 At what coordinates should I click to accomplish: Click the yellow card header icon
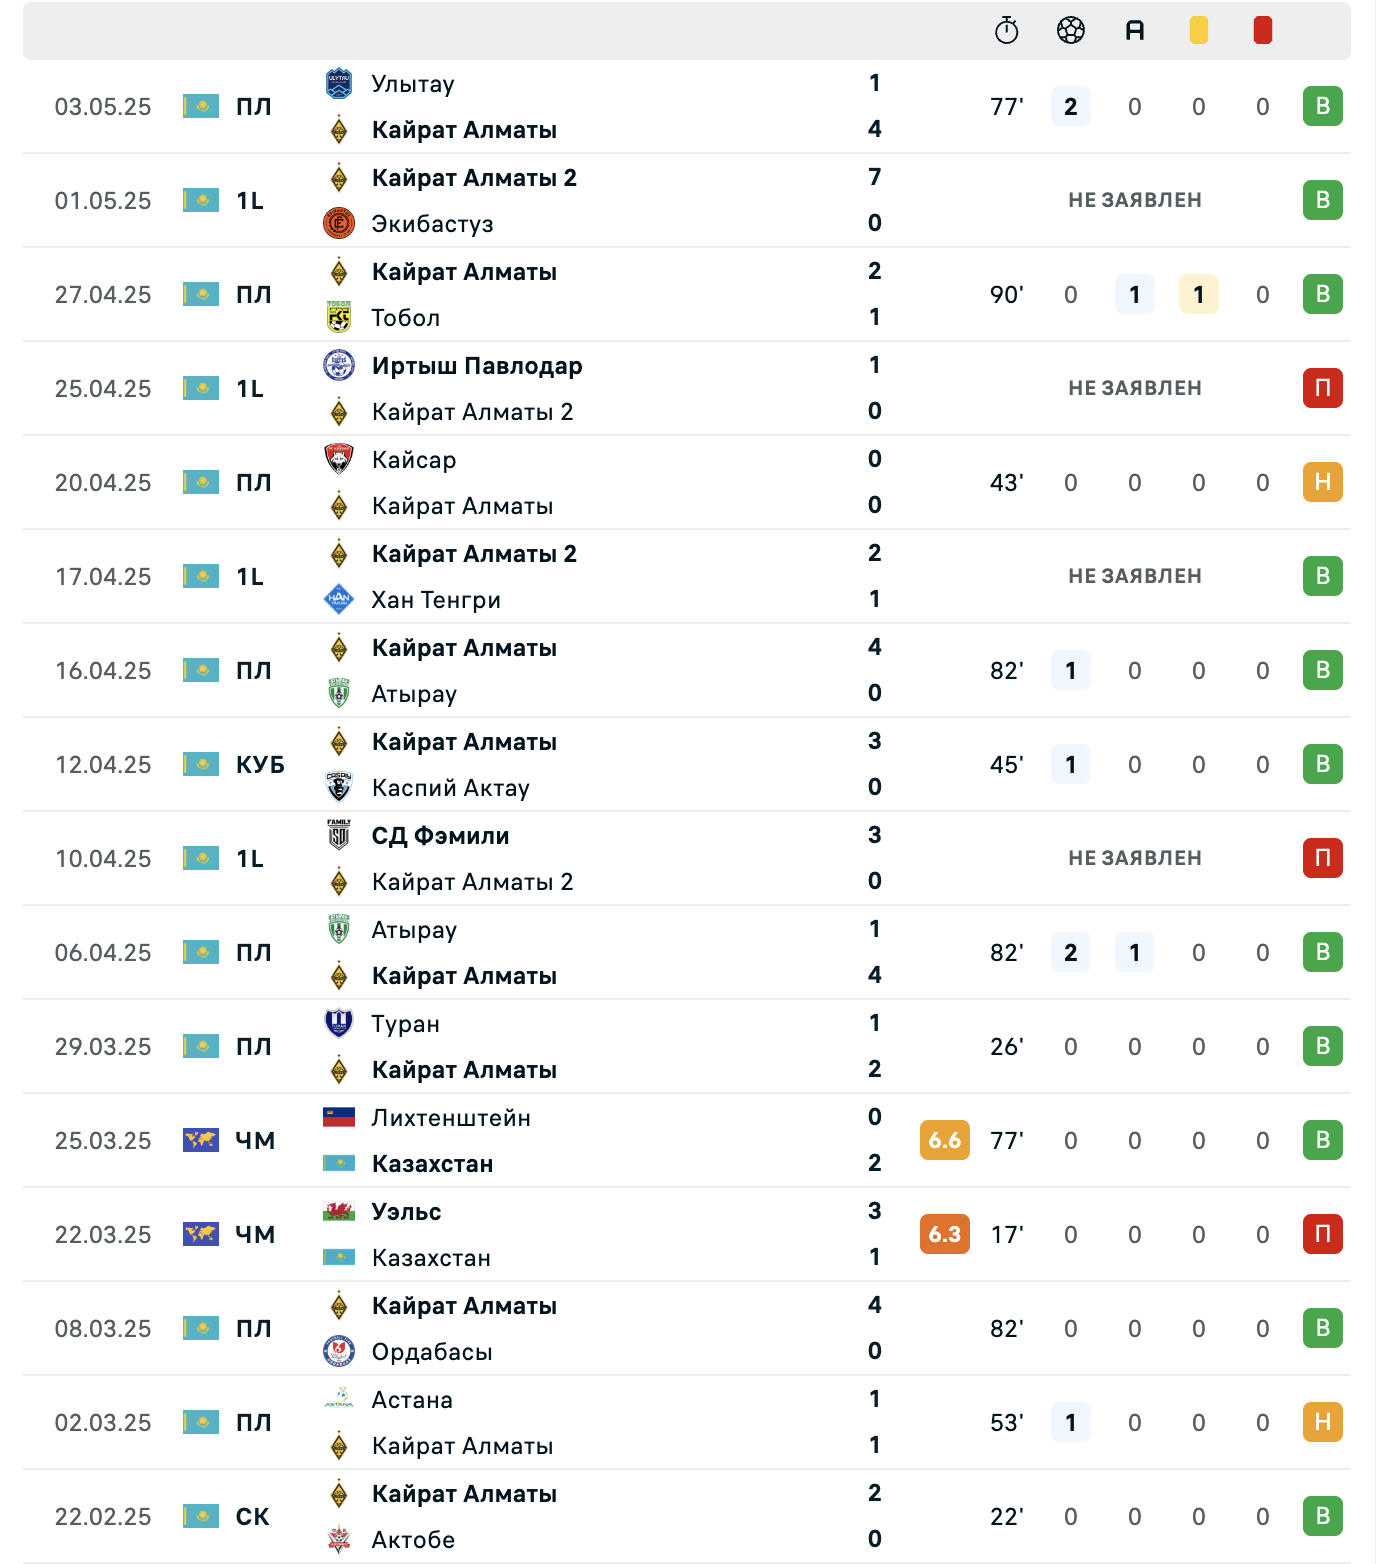pyautogui.click(x=1198, y=31)
